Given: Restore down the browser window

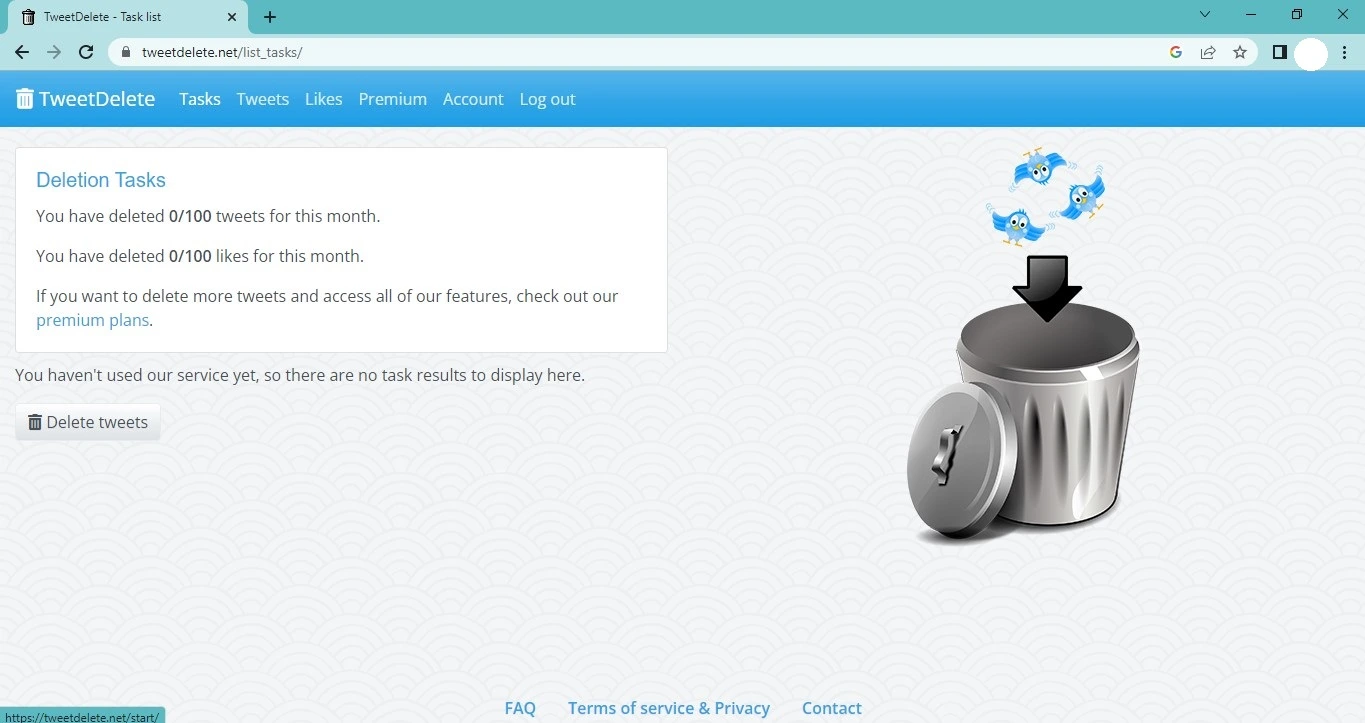Looking at the screenshot, I should click(1297, 15).
